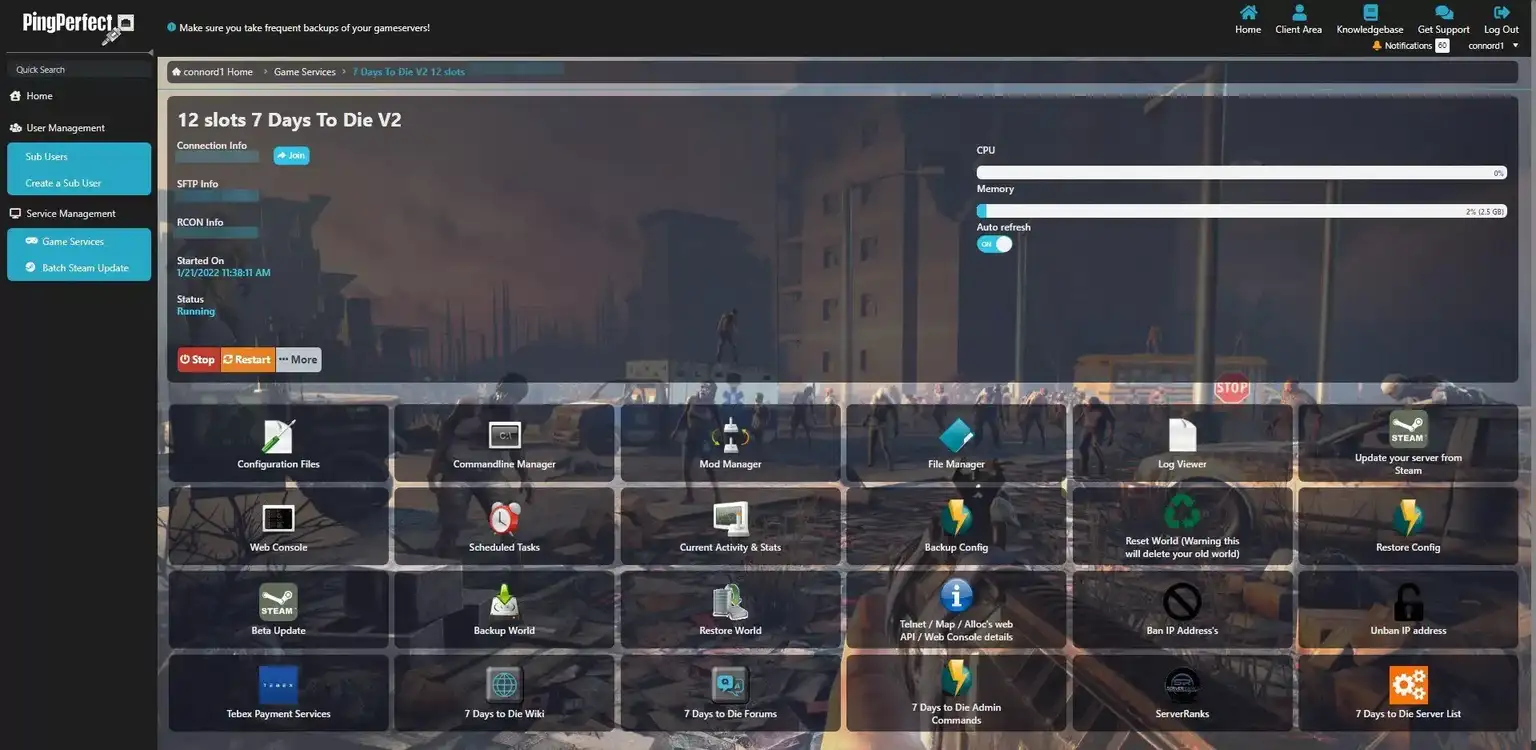Click the Memory usage progress bar
The image size is (1536, 750).
[x=1241, y=211]
